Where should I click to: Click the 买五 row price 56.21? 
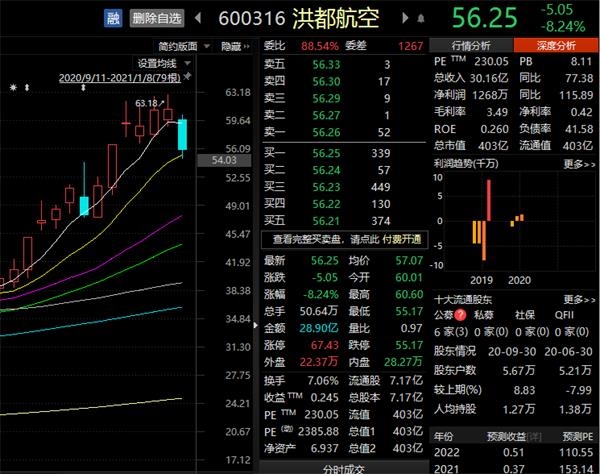click(326, 221)
